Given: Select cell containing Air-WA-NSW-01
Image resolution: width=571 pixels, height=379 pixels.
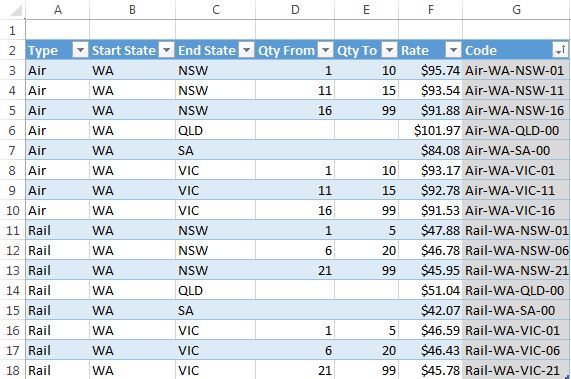Looking at the screenshot, I should click(516, 70).
